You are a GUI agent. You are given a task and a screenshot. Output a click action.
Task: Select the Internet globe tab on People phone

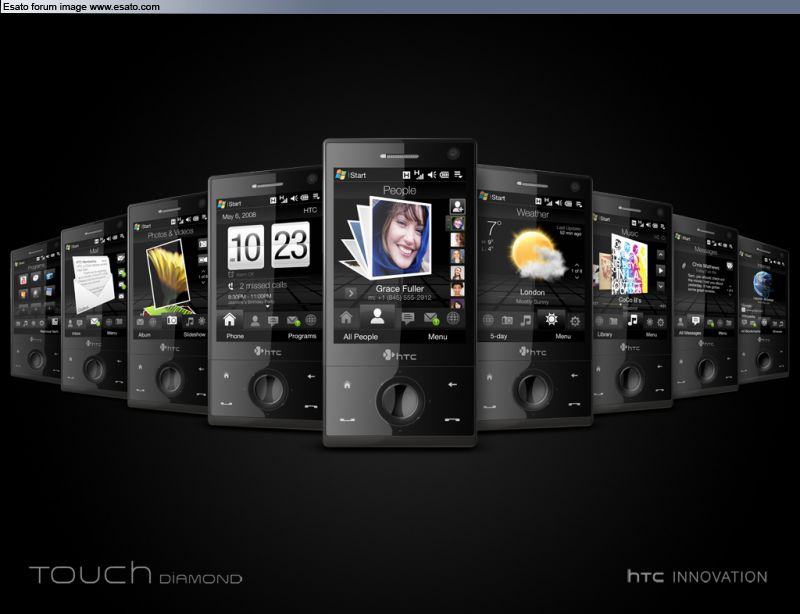(x=453, y=318)
